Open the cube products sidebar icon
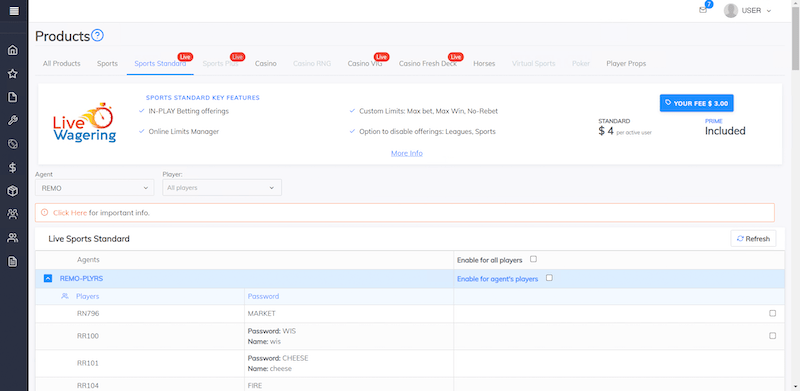 point(13,191)
